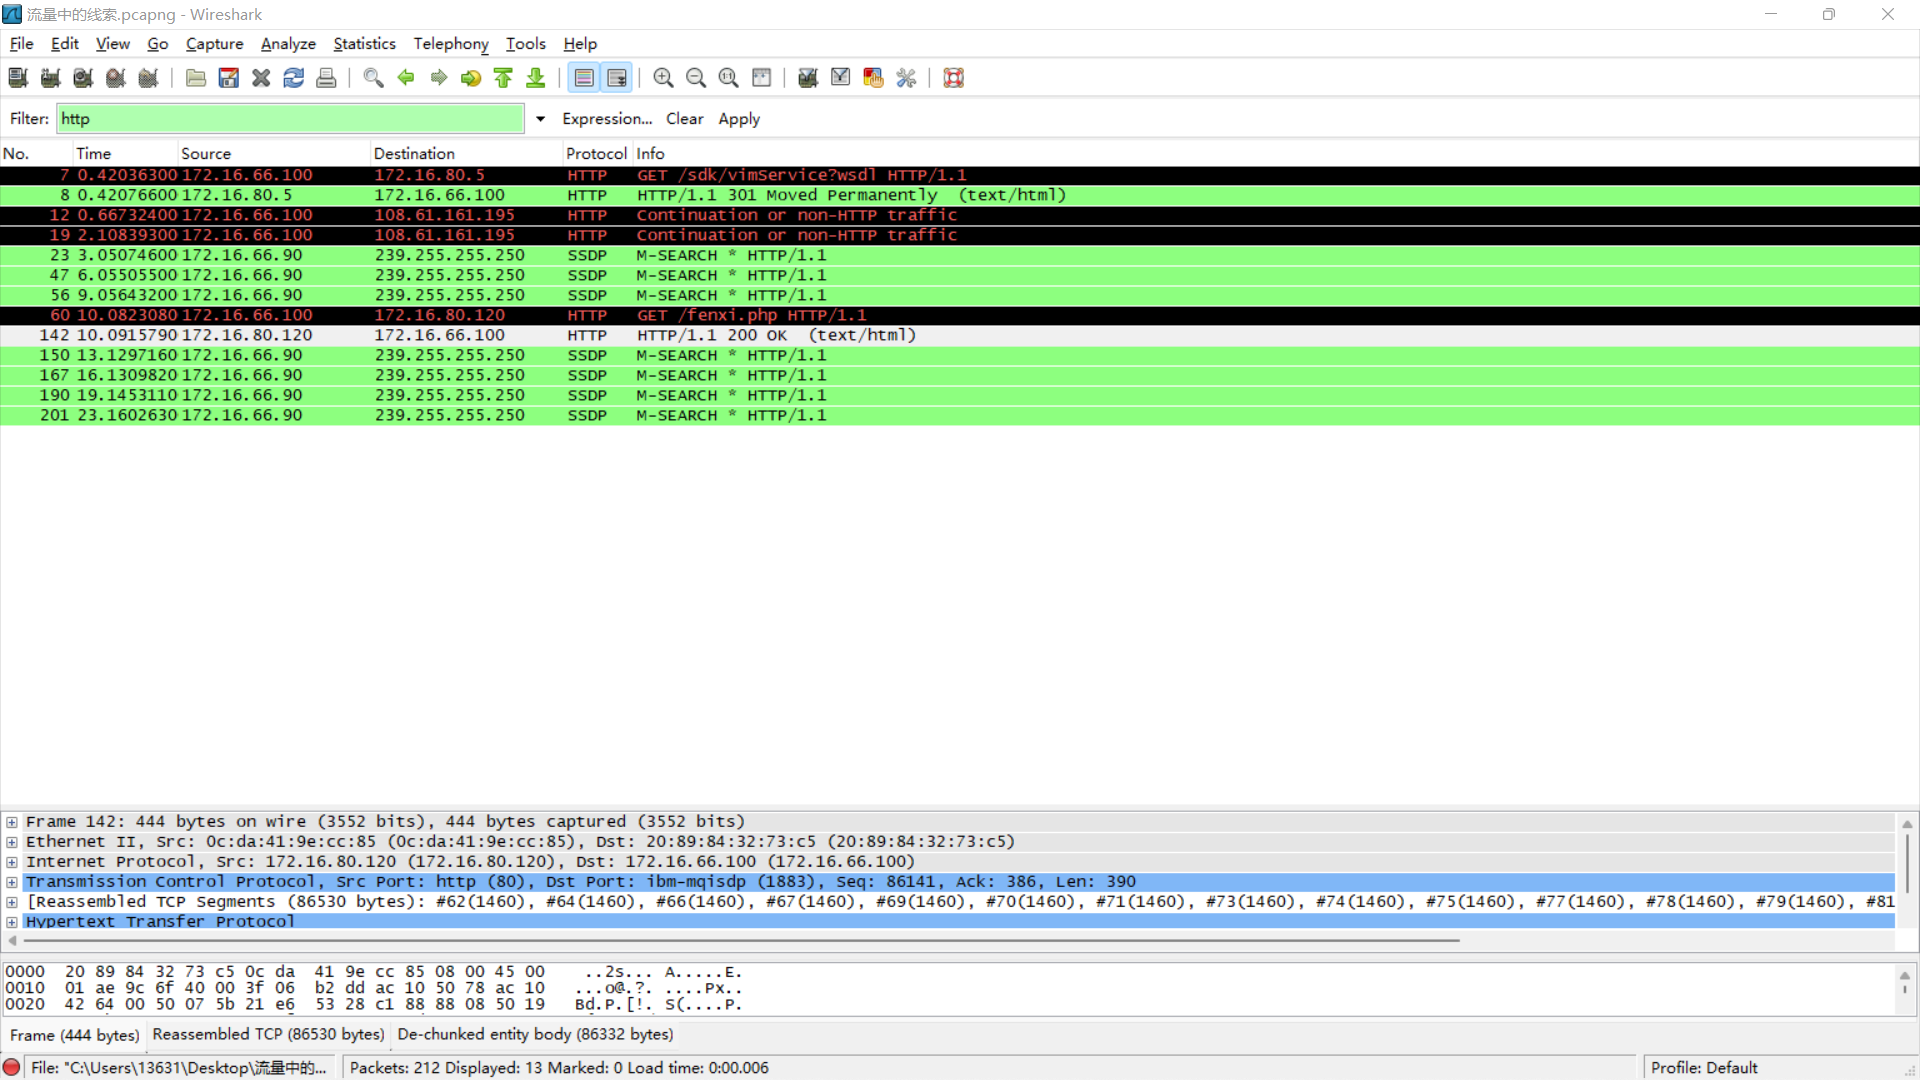This screenshot has width=1920, height=1080.
Task: Click the Help lifebuoy icon
Action: (x=953, y=78)
